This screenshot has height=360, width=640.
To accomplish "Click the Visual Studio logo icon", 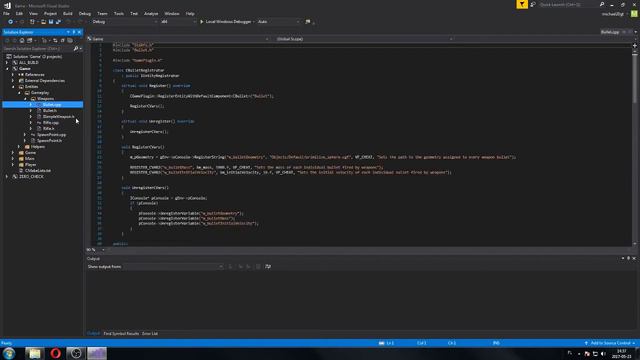I will 7,5.
